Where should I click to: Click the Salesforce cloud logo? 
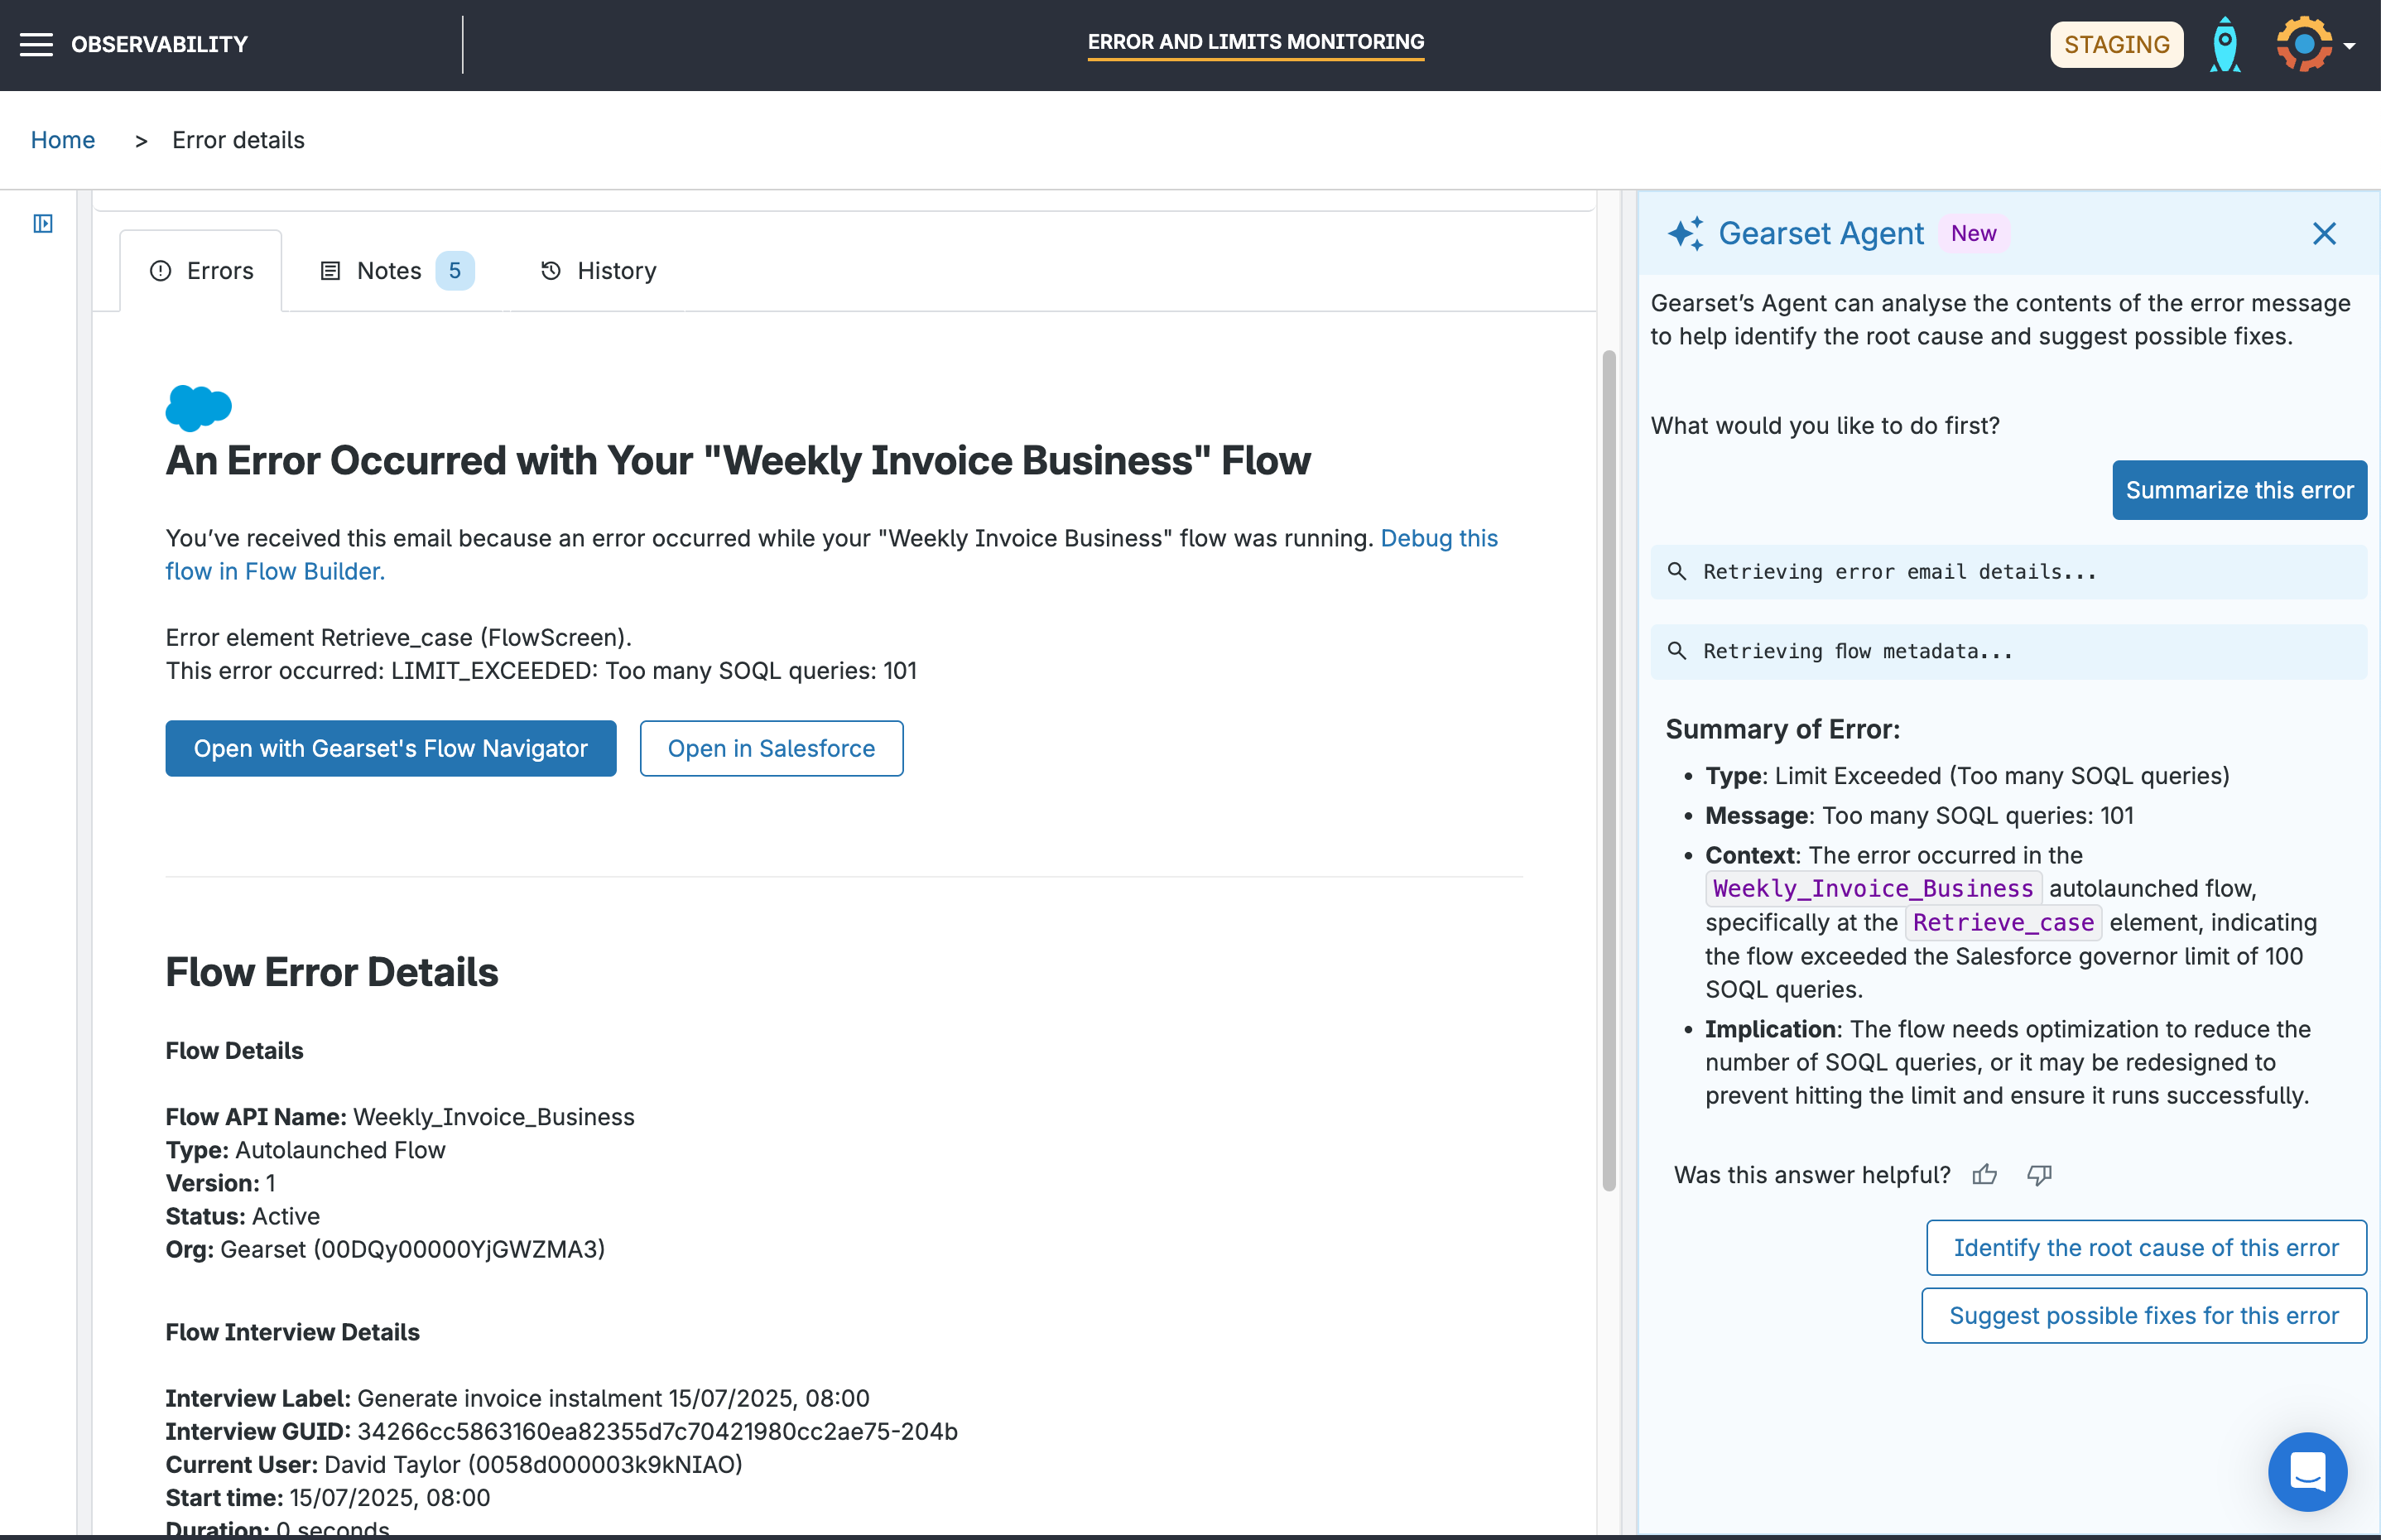(198, 407)
